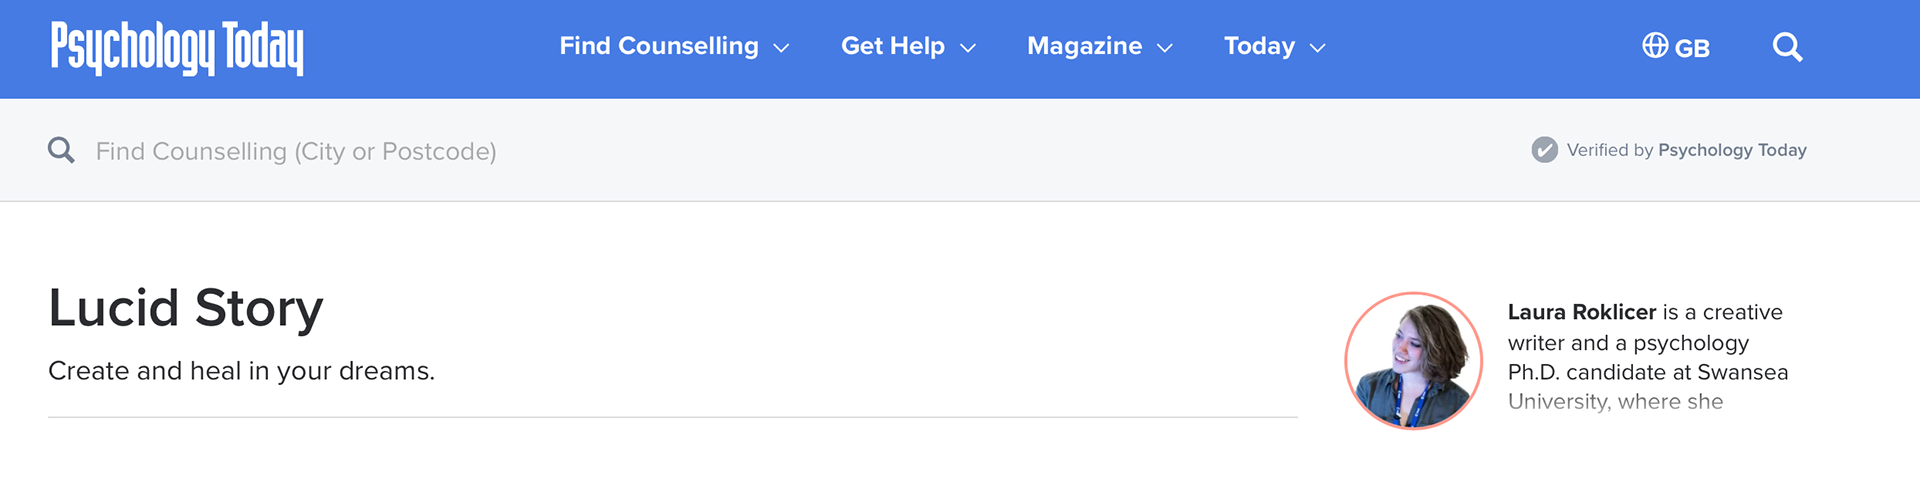Open the Find Counselling menu label
Image resolution: width=1920 pixels, height=489 pixels.
(659, 46)
